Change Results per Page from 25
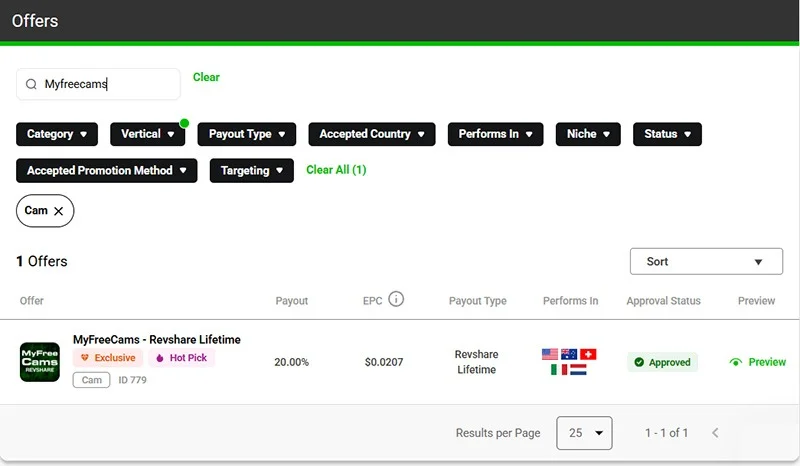800x466 pixels. [x=584, y=433]
